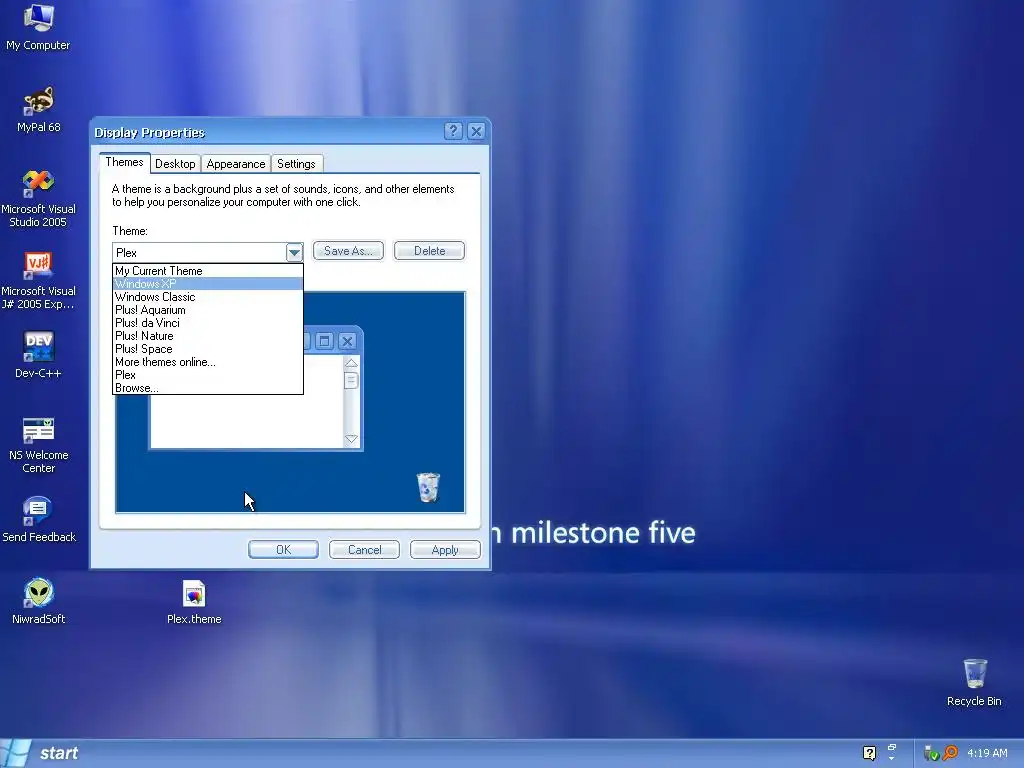Close the Display Properties dialog
Viewport: 1024px width, 768px height.
pyautogui.click(x=477, y=131)
